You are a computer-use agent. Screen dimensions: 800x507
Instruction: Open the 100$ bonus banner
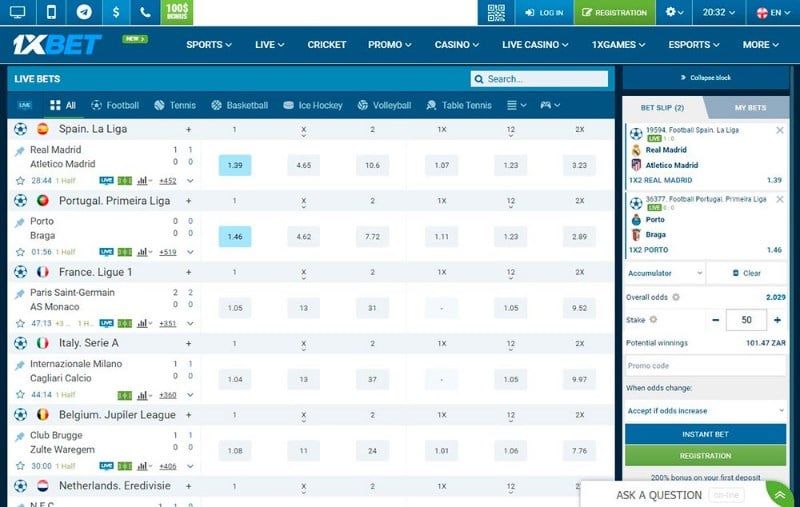coord(177,12)
